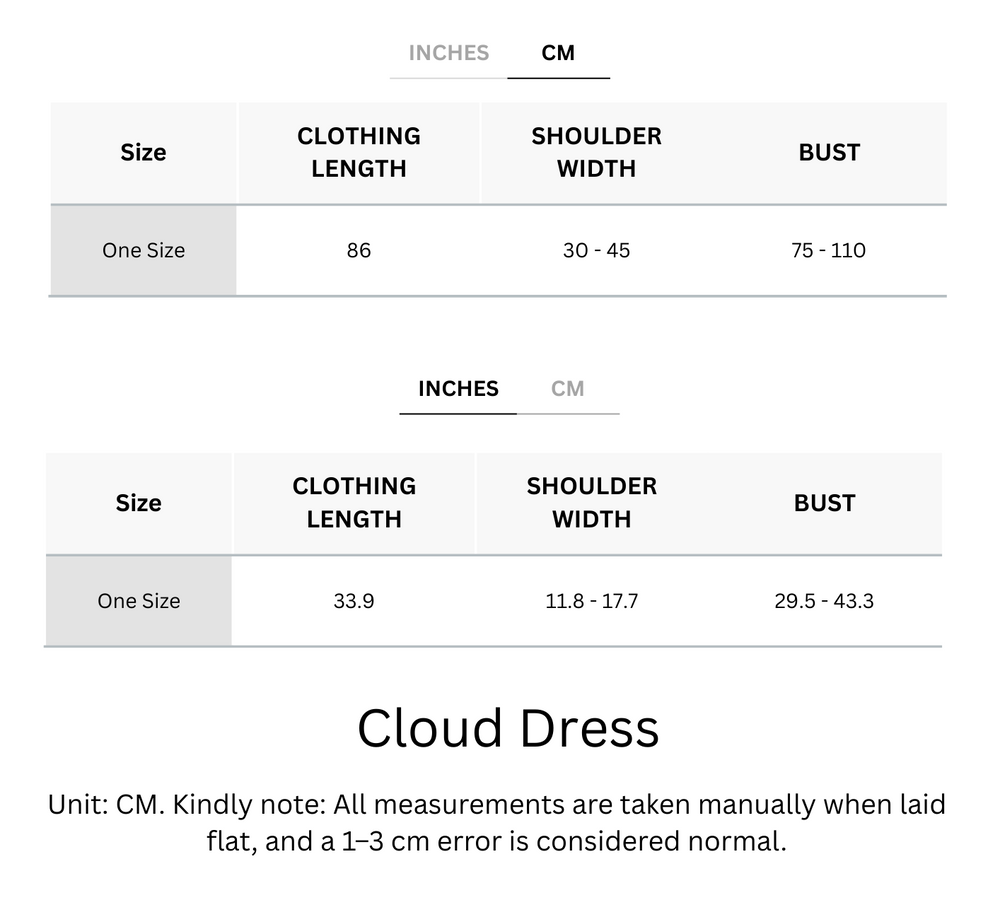Screen dimensions: 1000x900
Task: Click the BUST header in bottom table
Action: (x=824, y=503)
